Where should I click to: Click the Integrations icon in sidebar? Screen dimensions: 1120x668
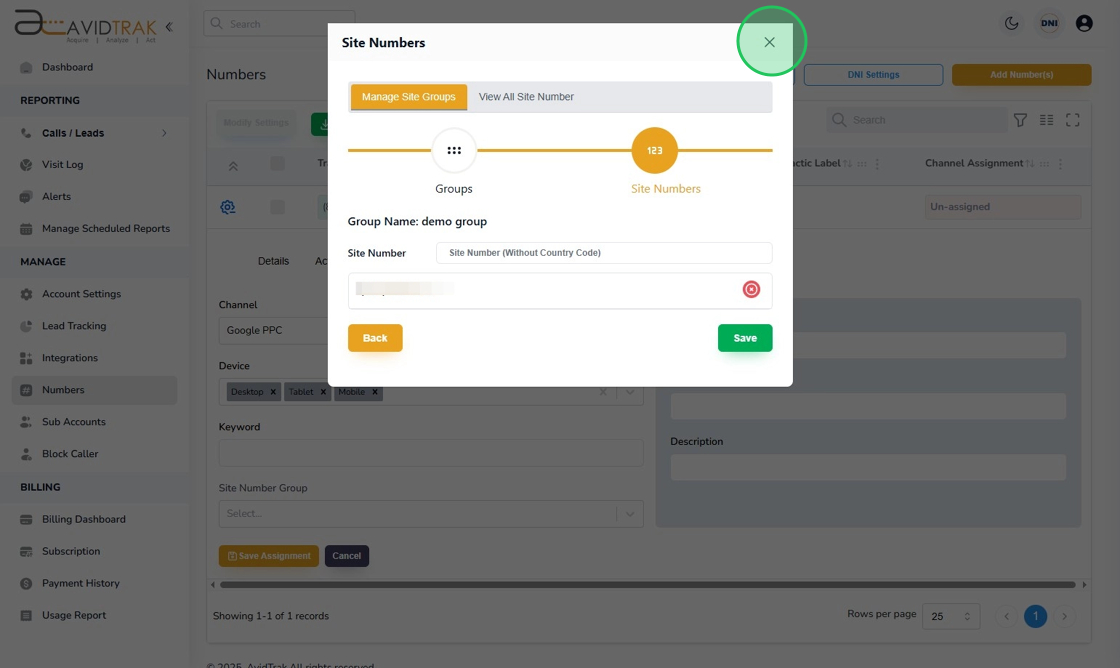tap(26, 358)
